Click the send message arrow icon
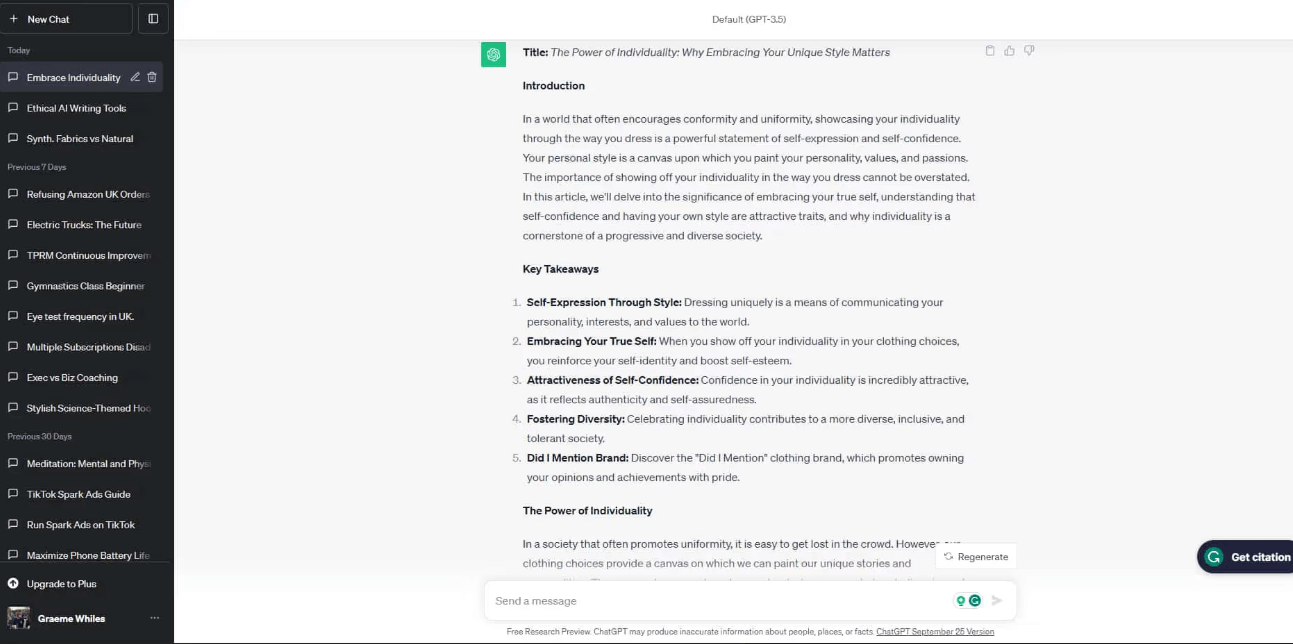The image size is (1293, 644). [997, 601]
